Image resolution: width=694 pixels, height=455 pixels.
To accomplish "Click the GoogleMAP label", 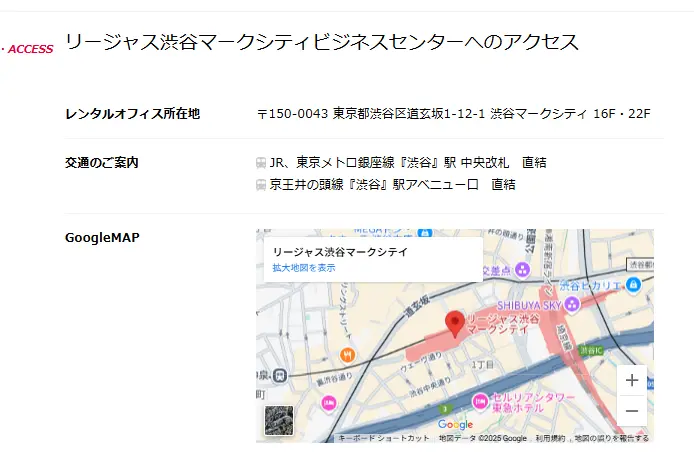I will (x=102, y=238).
